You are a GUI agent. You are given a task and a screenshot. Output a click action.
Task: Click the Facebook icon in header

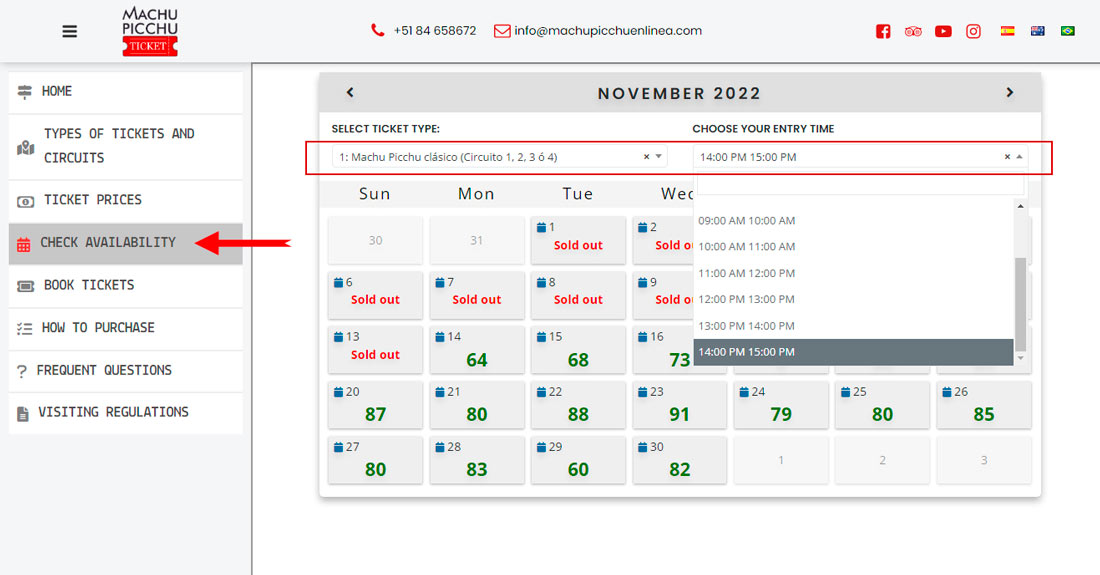click(x=883, y=31)
